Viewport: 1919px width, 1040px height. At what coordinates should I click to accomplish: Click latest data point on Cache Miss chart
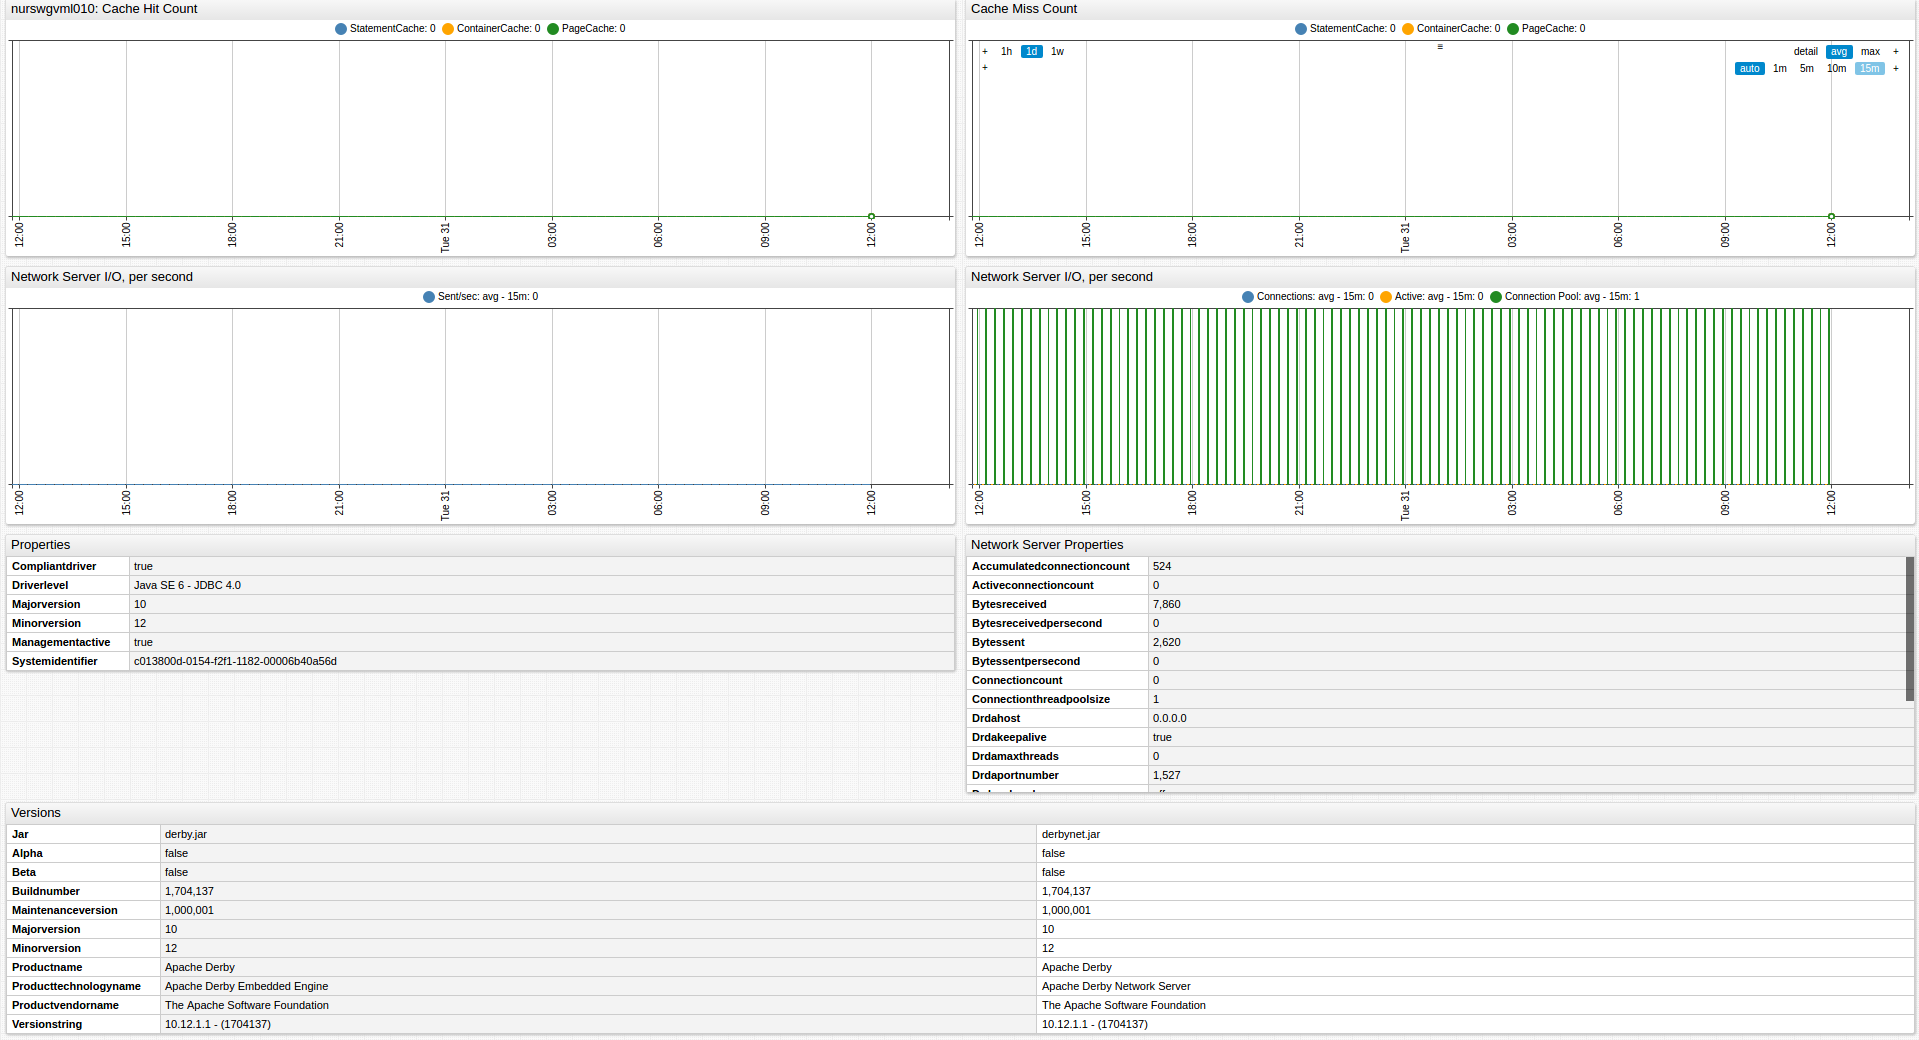pyautogui.click(x=1831, y=216)
